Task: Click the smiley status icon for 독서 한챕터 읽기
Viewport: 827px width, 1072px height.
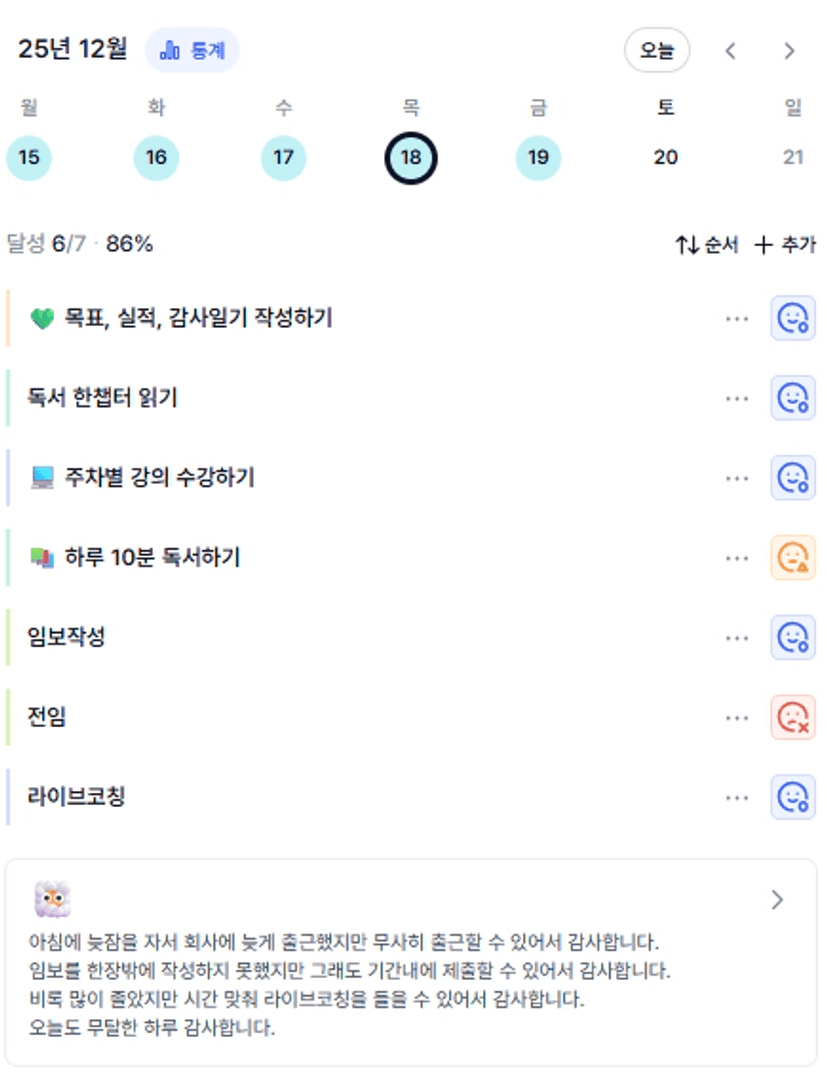Action: pos(792,398)
